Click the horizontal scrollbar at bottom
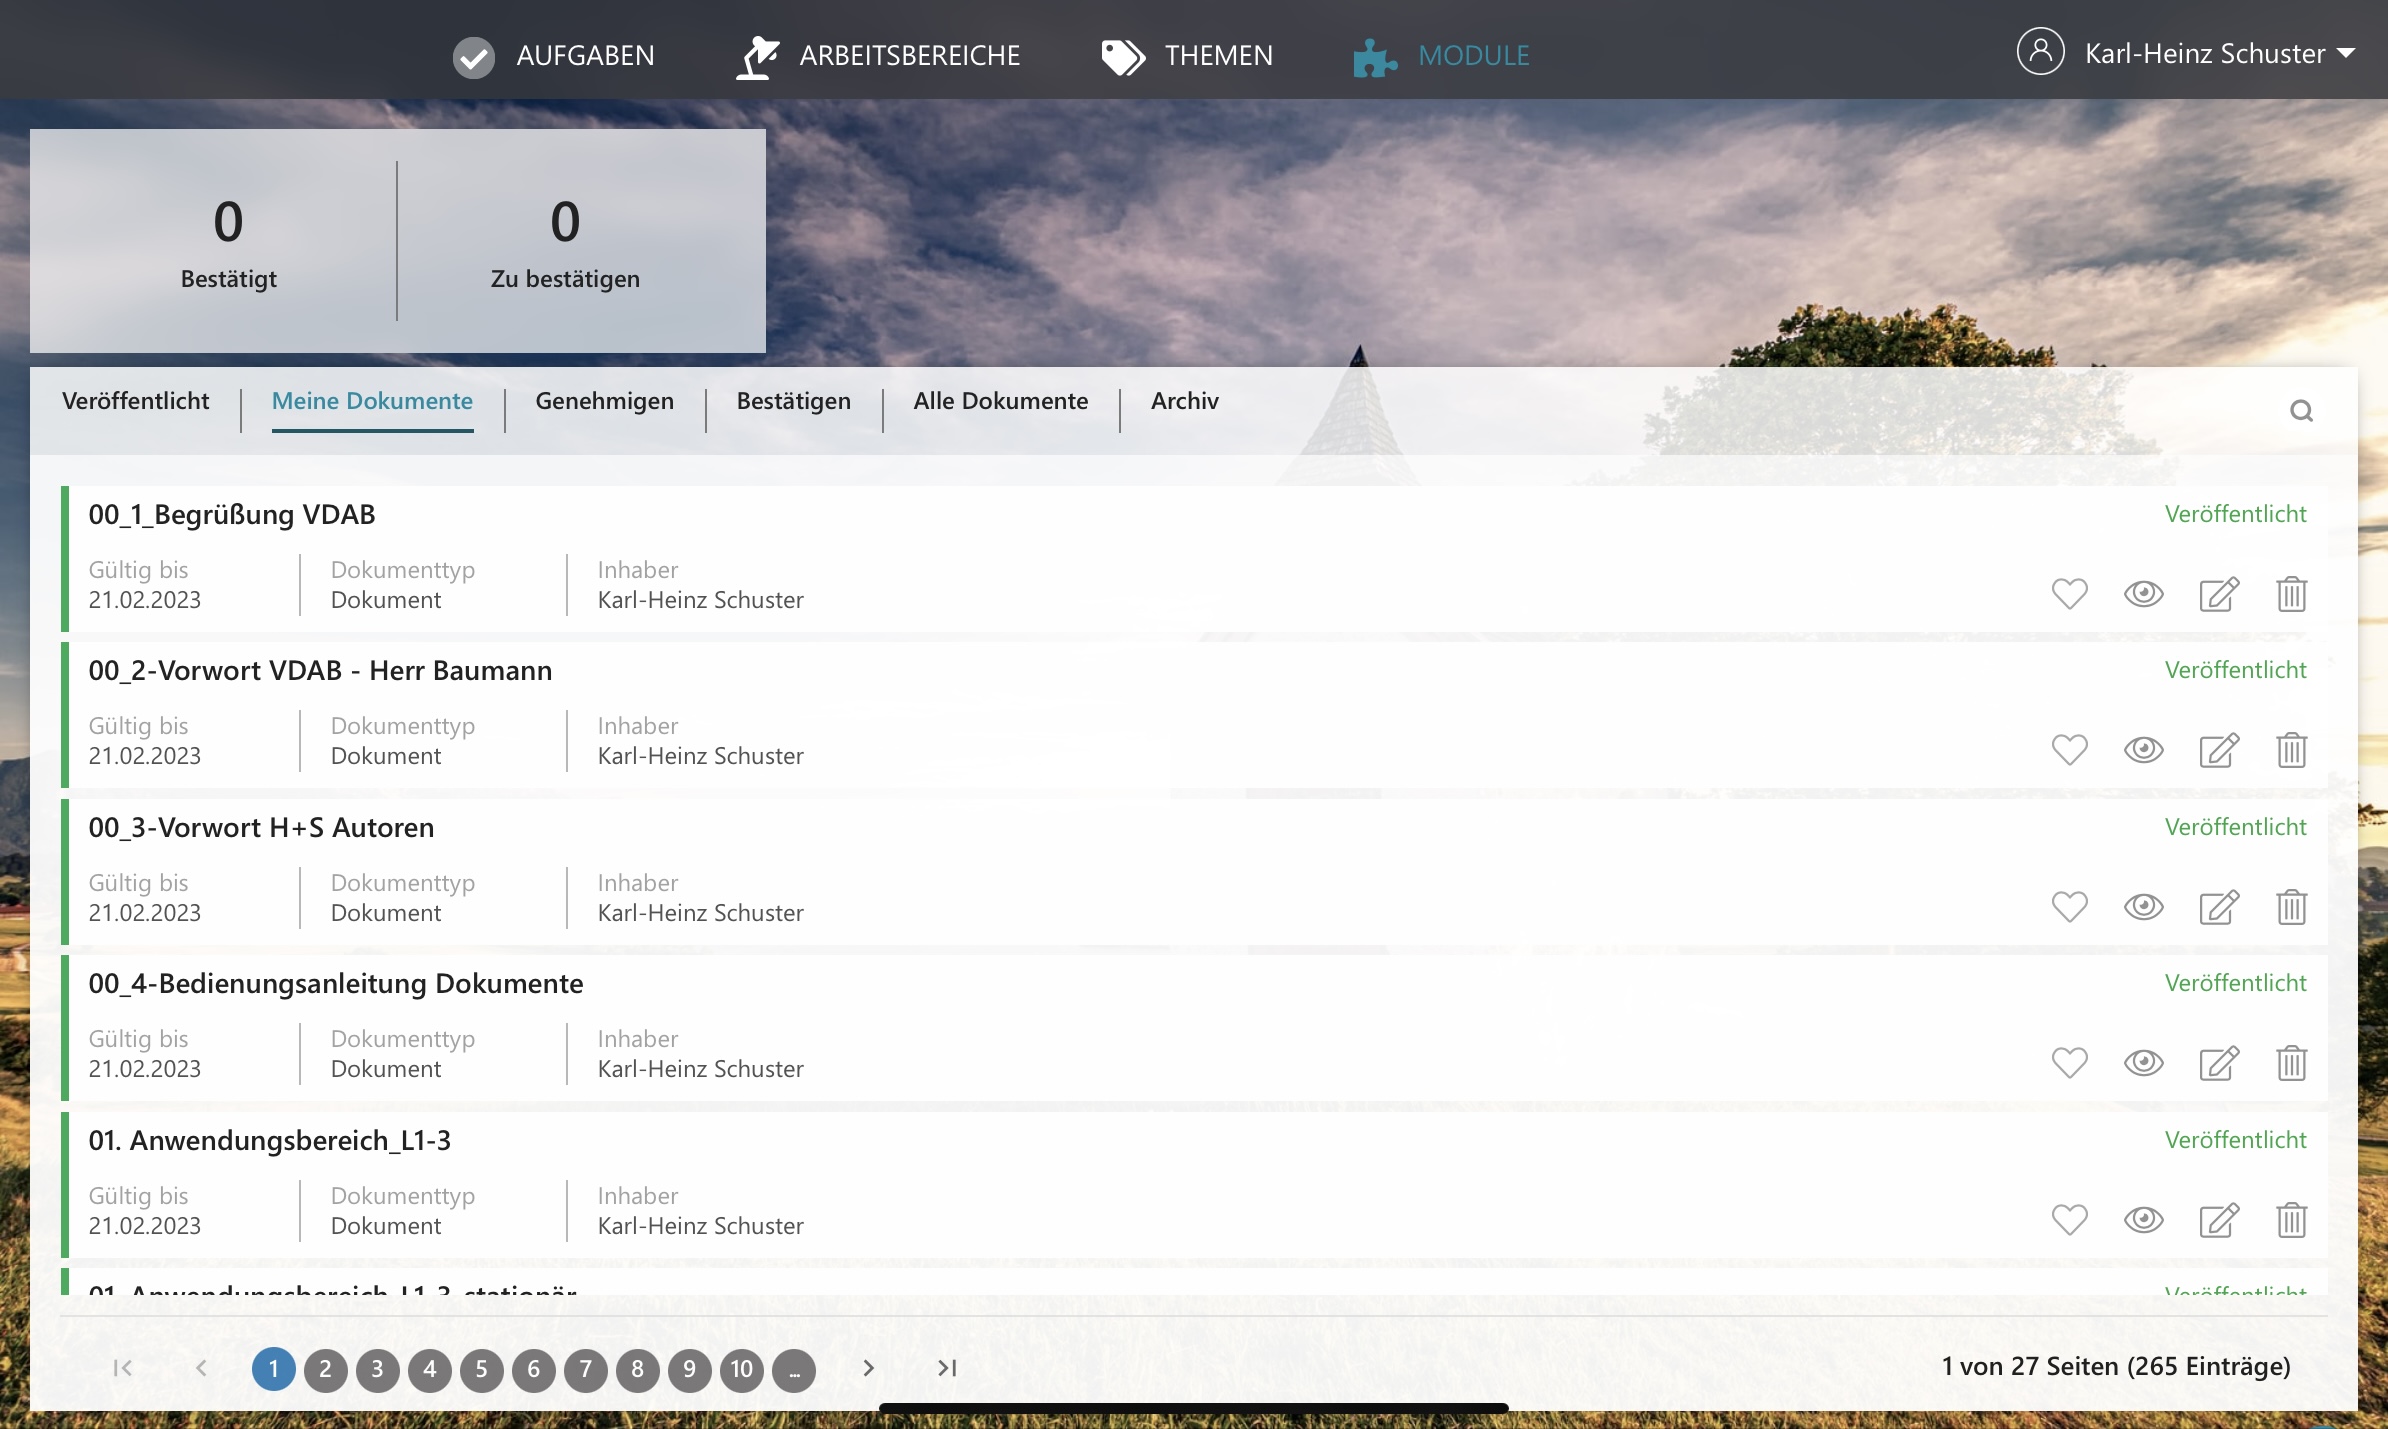2388x1429 pixels. coord(1192,1408)
